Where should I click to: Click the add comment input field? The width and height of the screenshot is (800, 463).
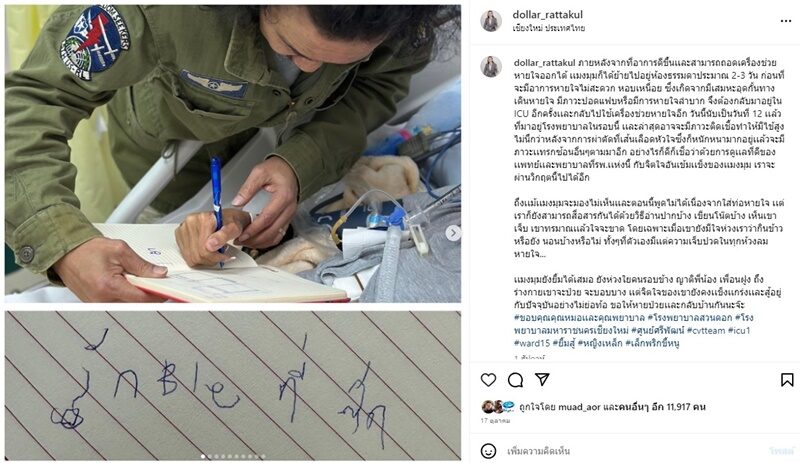pos(633,451)
